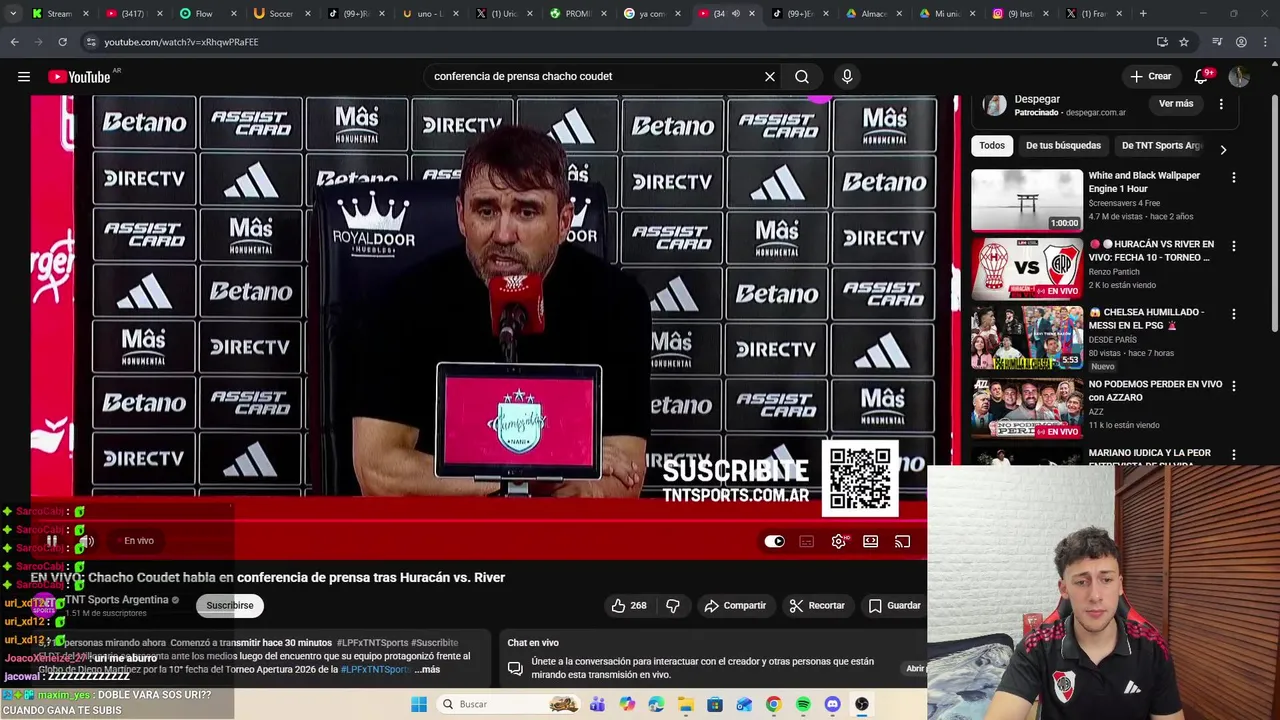The width and height of the screenshot is (1280, 720).
Task: Open the Crear button
Action: (x=1150, y=76)
